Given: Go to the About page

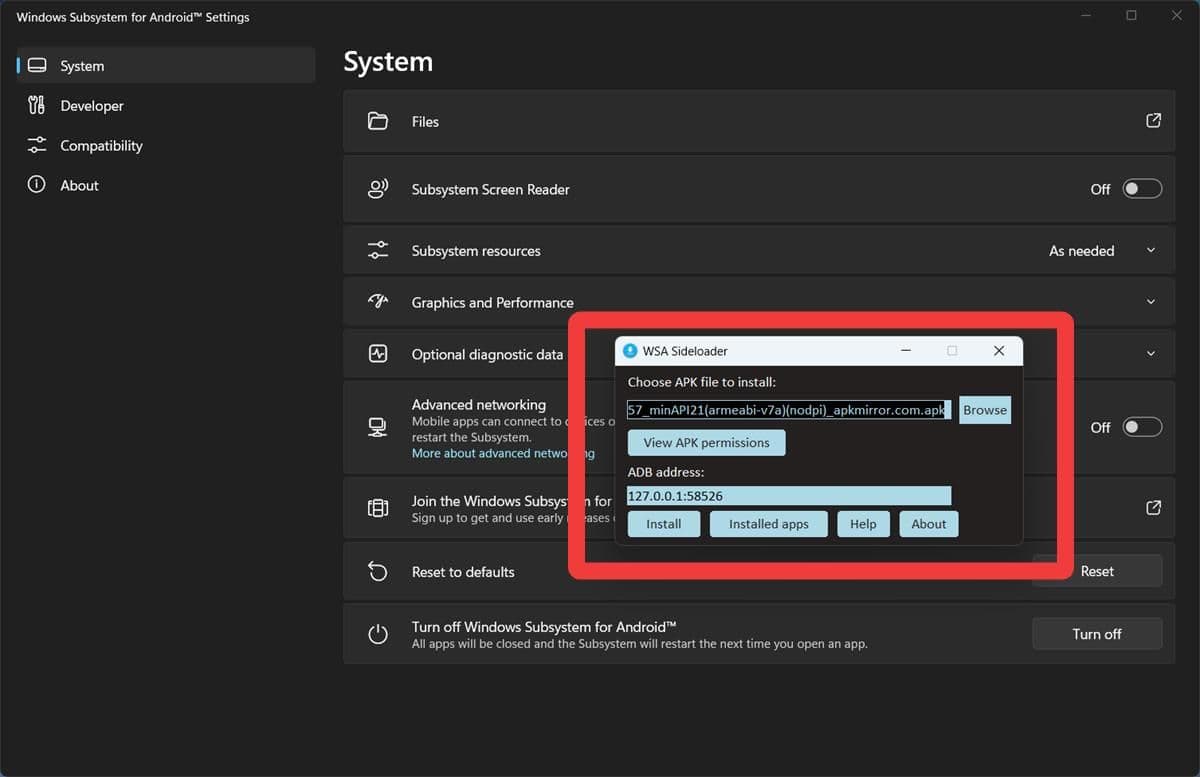Looking at the screenshot, I should click(79, 186).
